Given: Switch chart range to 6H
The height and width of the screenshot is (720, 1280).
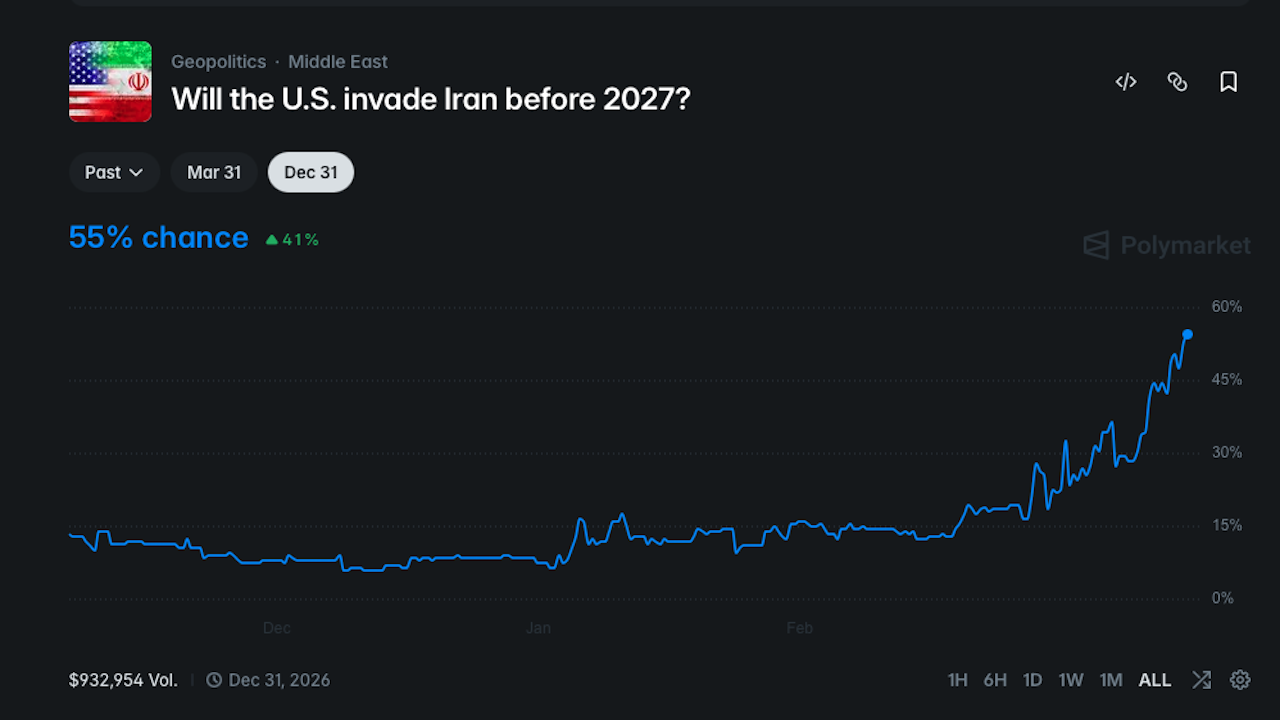Looking at the screenshot, I should [995, 680].
